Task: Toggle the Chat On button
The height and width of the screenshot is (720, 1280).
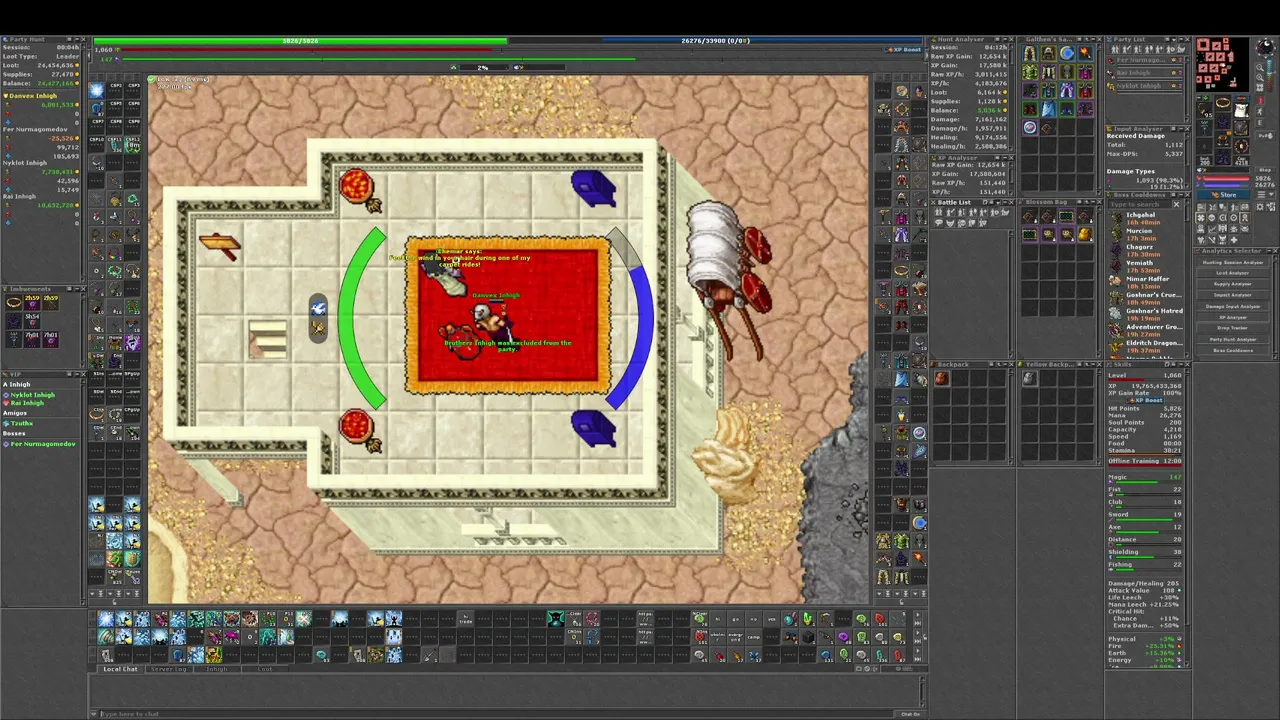Action: [910, 714]
